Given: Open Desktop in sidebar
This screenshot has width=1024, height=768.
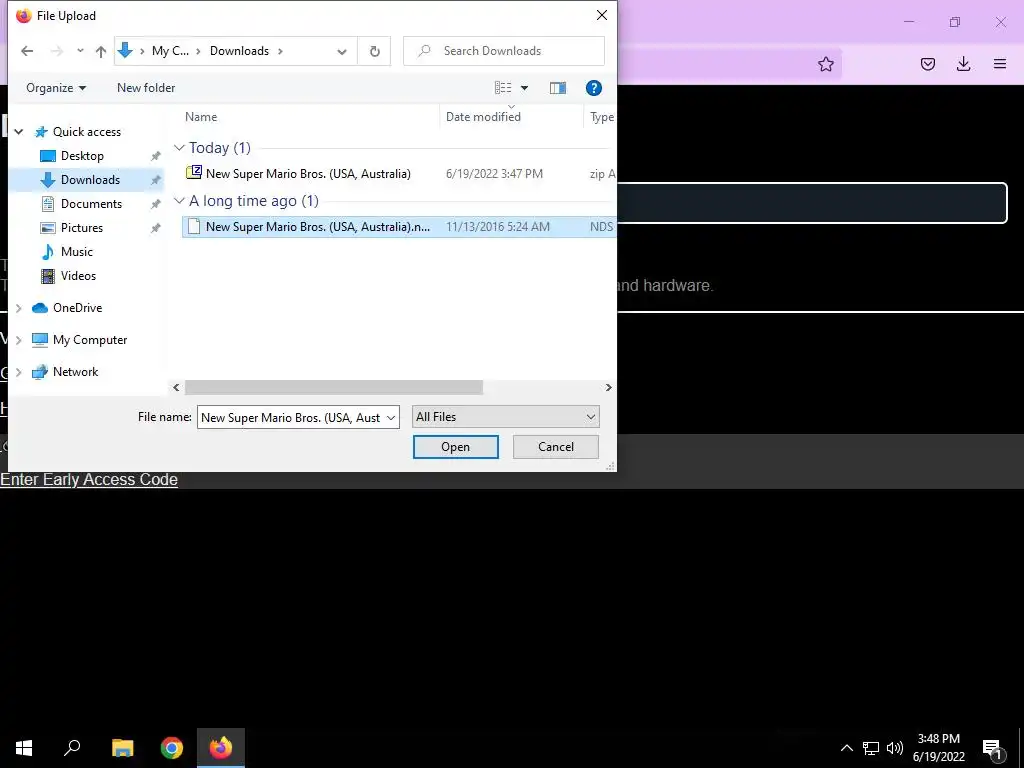Looking at the screenshot, I should coord(82,156).
